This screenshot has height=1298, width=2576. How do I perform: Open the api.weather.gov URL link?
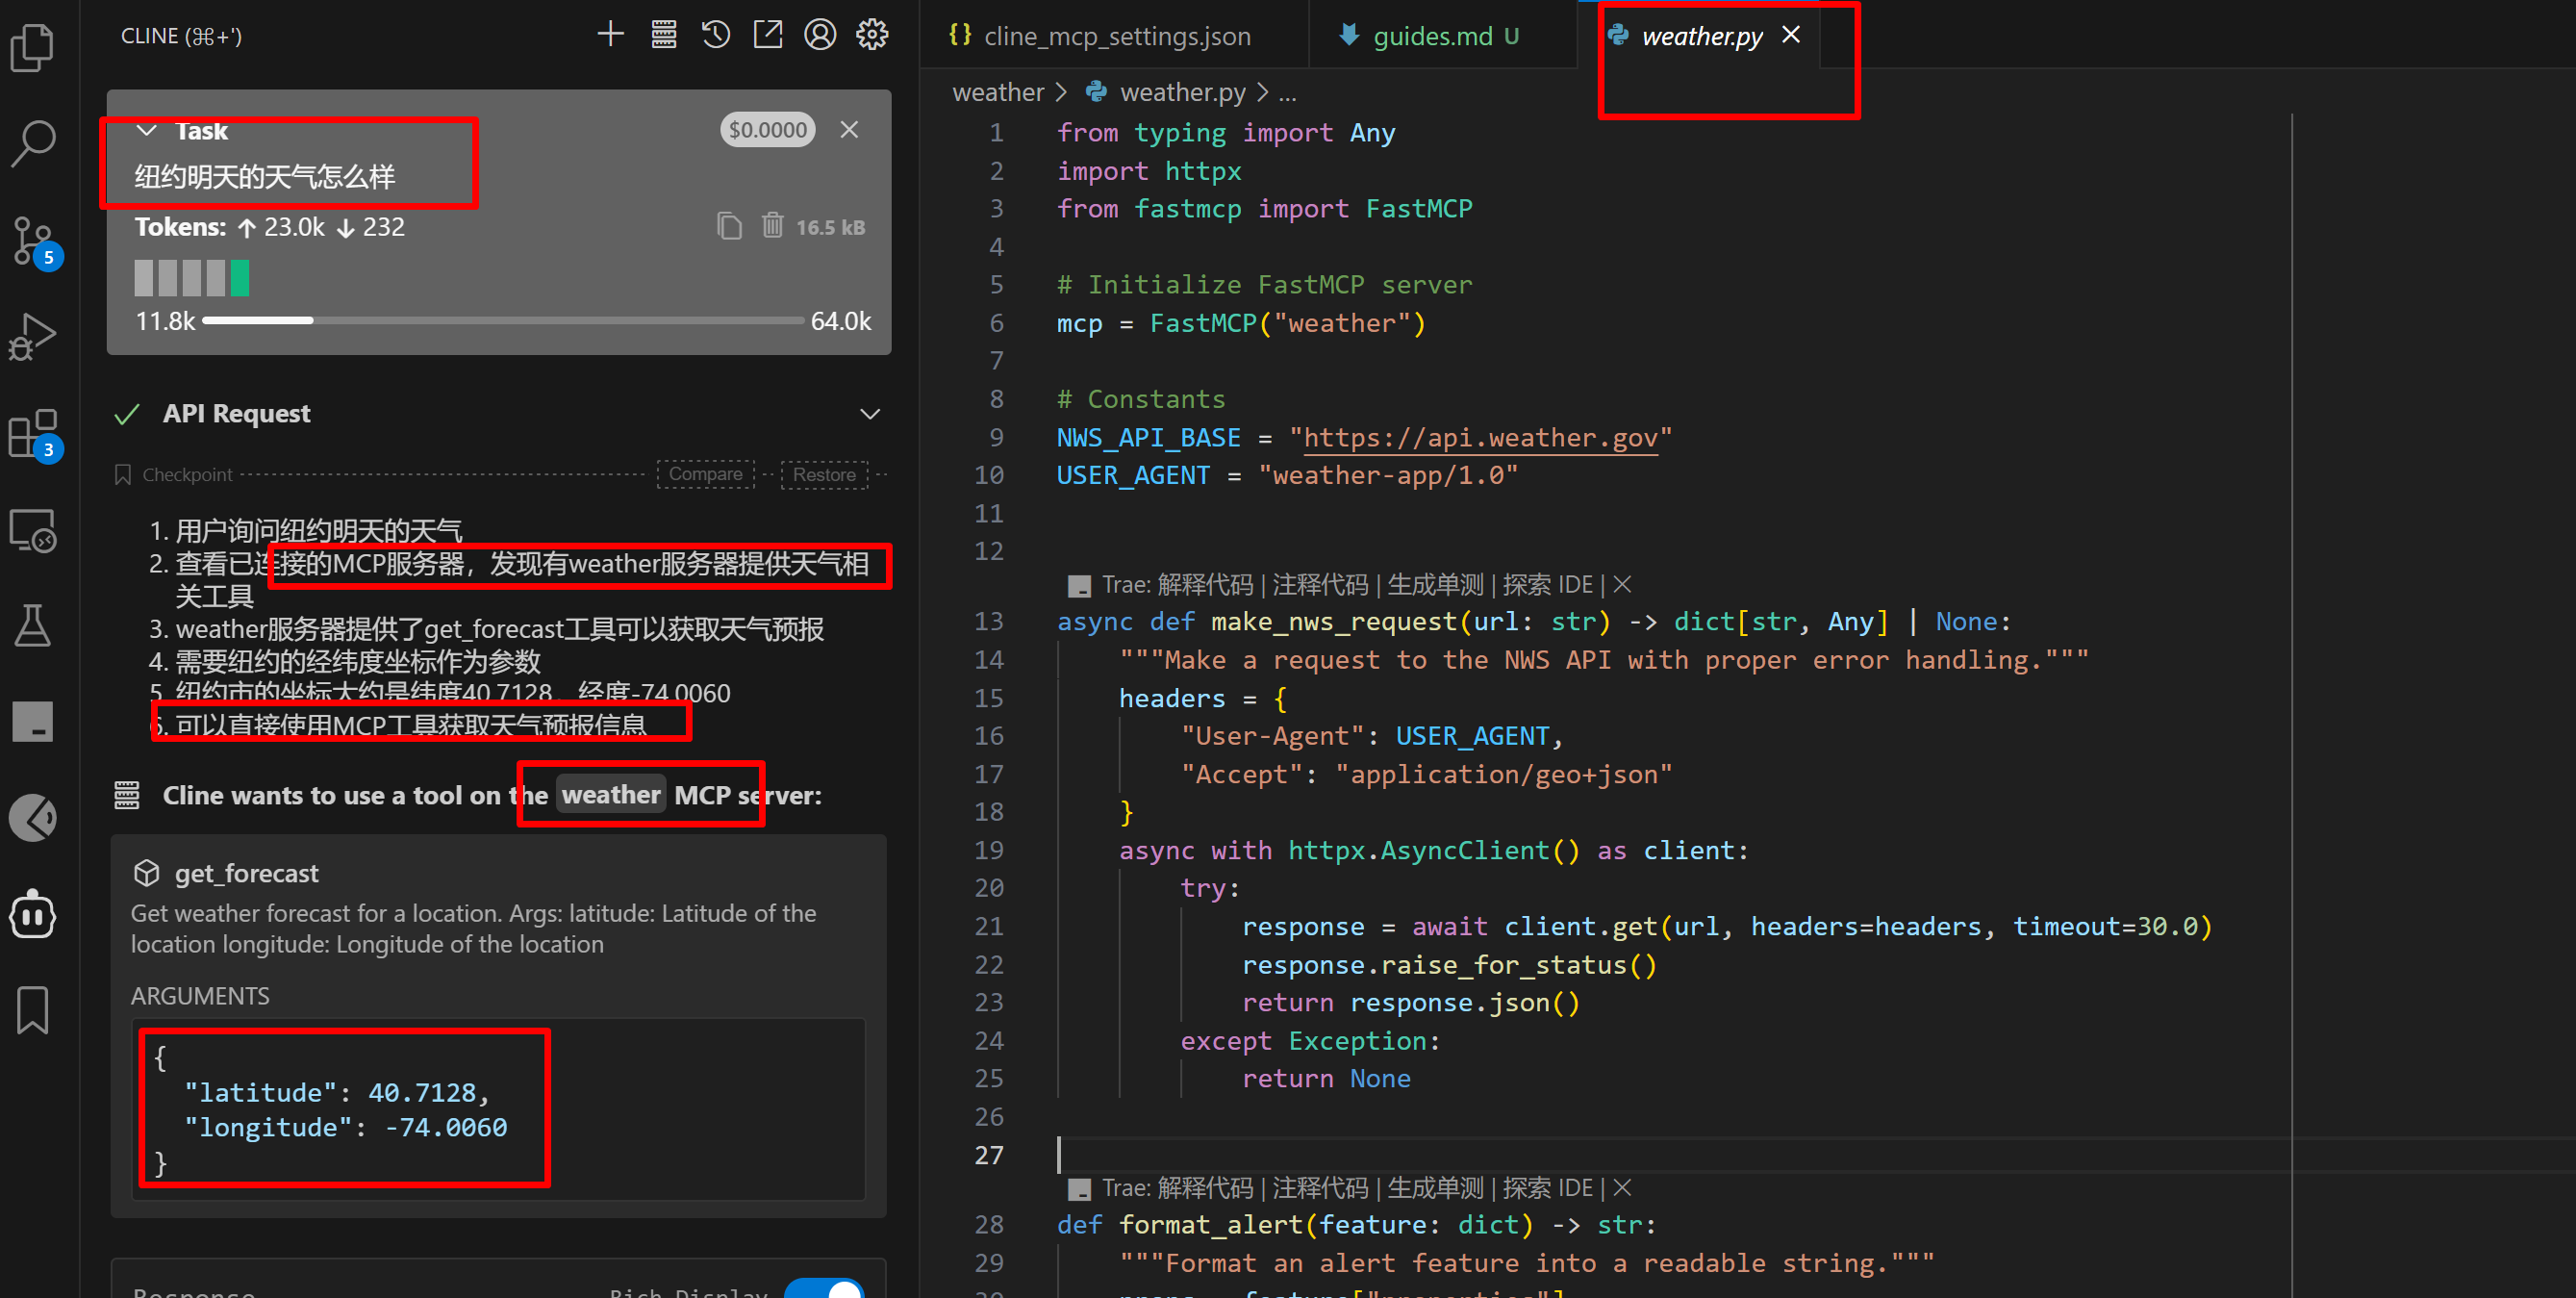(1479, 438)
